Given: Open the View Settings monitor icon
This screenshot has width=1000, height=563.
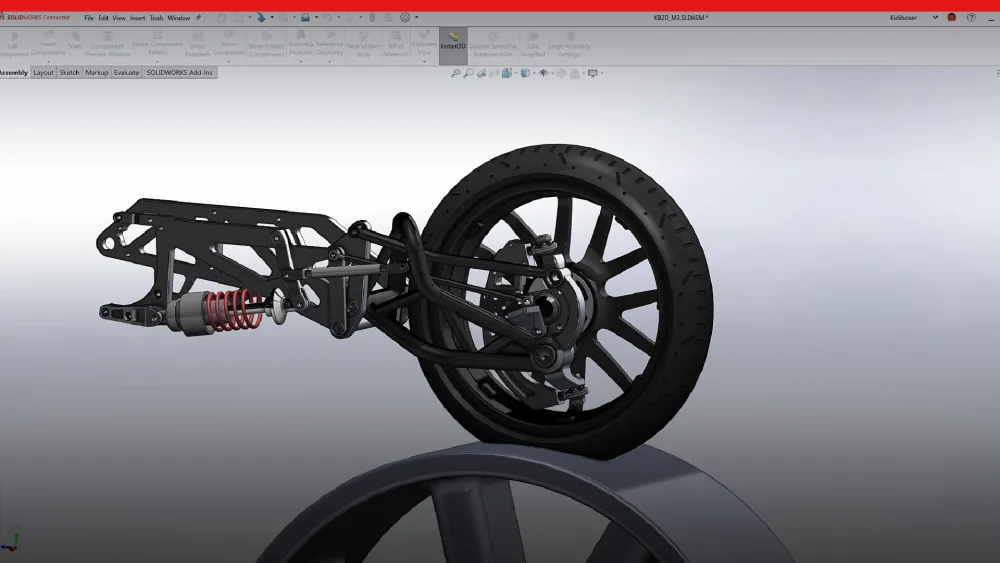Looking at the screenshot, I should coord(592,73).
